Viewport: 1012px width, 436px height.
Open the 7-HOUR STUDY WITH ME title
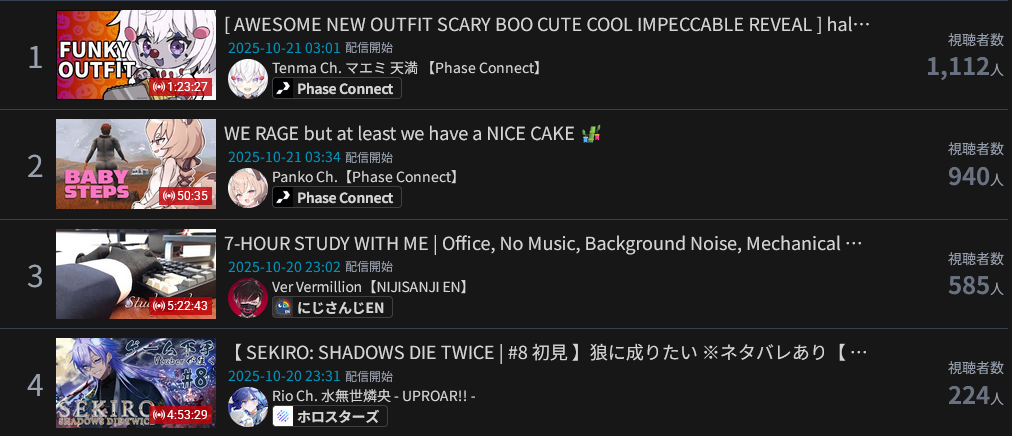click(543, 243)
